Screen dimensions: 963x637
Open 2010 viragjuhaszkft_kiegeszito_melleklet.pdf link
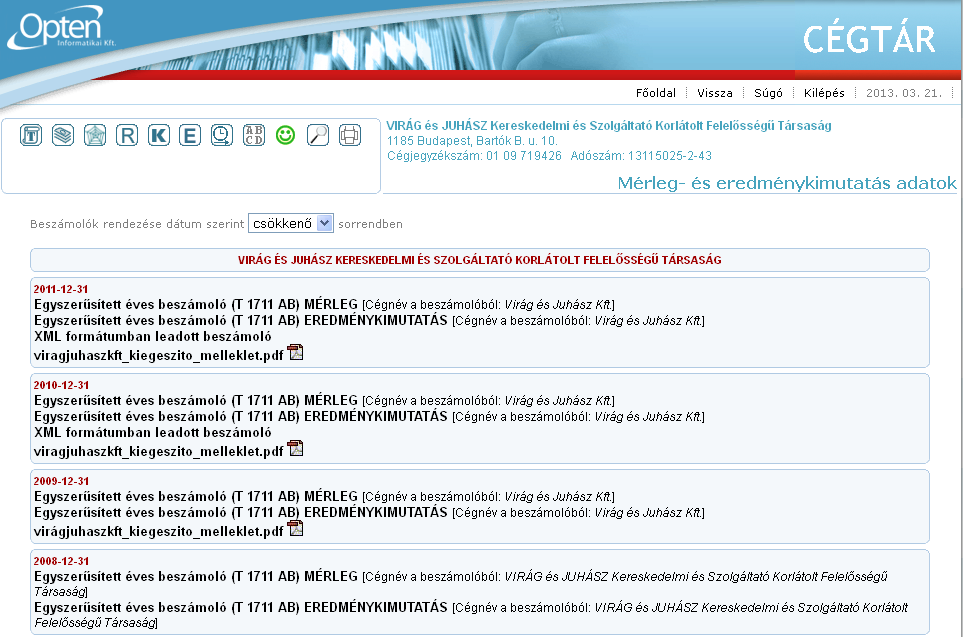click(158, 451)
